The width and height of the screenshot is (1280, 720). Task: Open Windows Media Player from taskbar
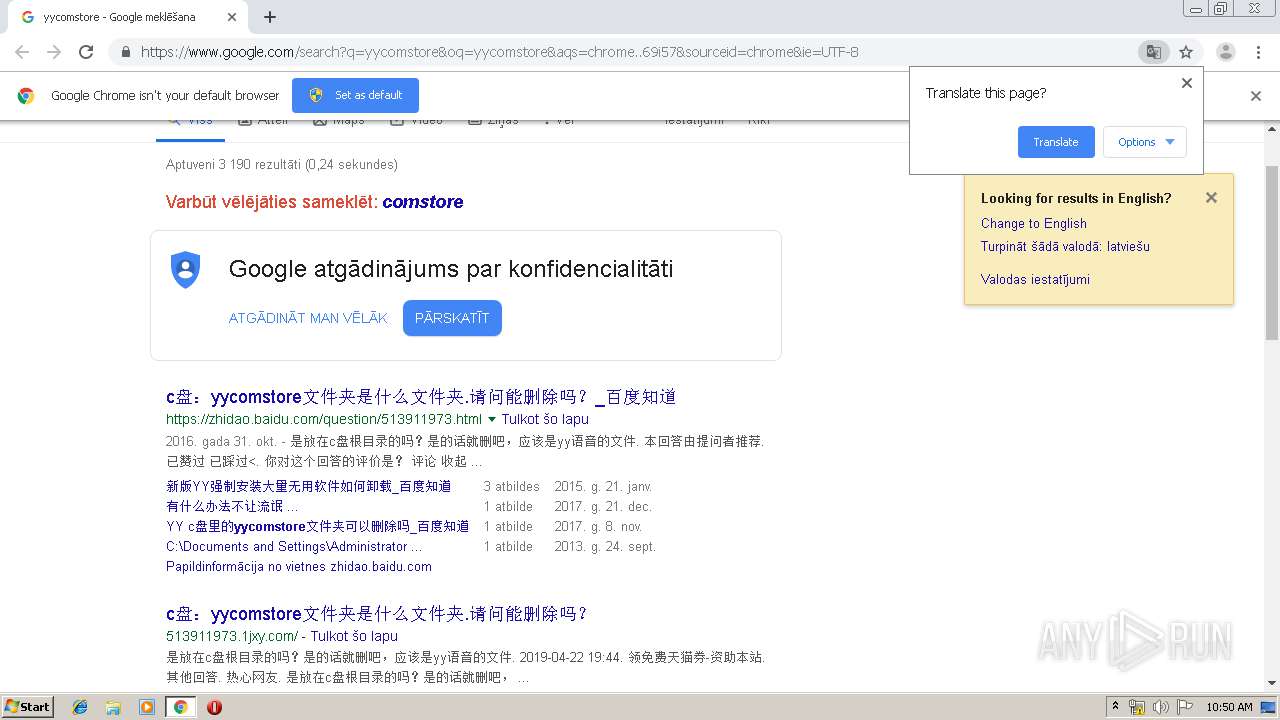(147, 707)
